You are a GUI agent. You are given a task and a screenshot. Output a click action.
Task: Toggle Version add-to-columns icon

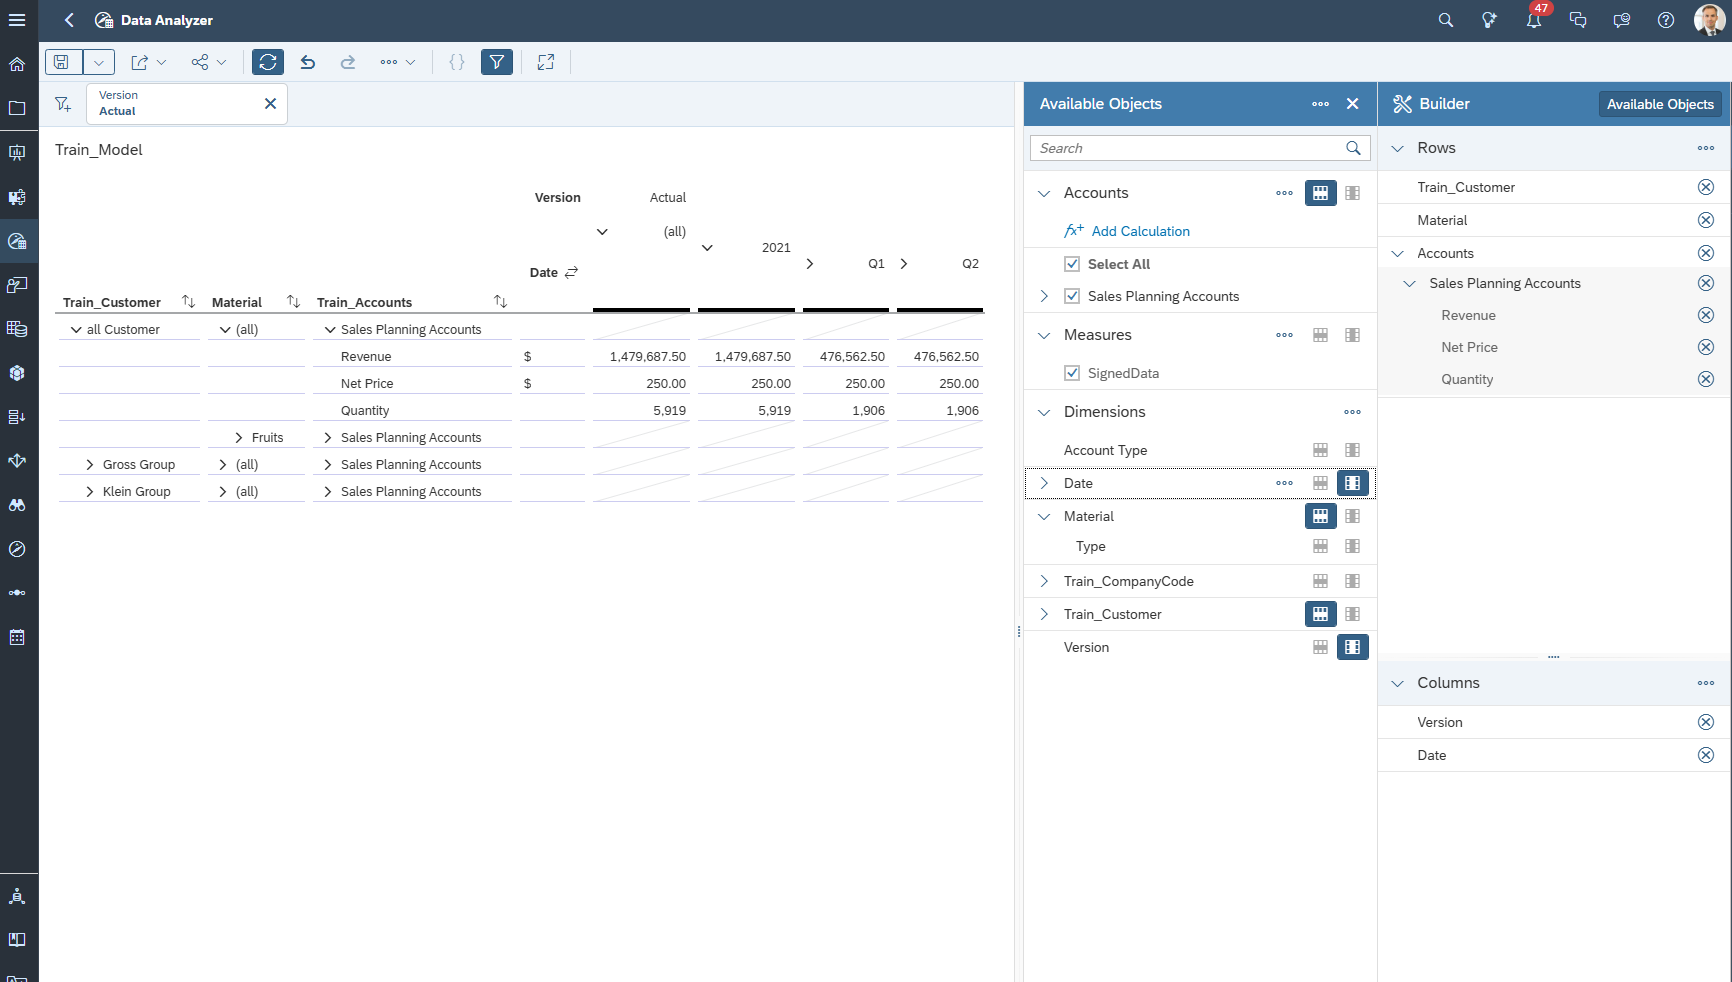pyautogui.click(x=1353, y=647)
